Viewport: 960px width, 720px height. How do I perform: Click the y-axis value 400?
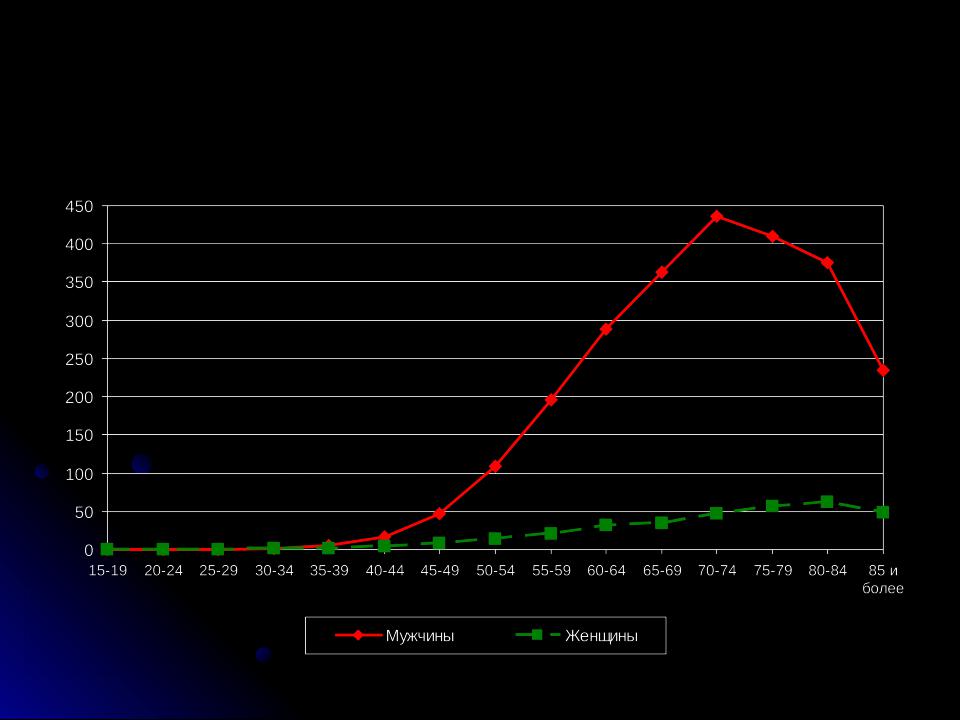click(79, 244)
